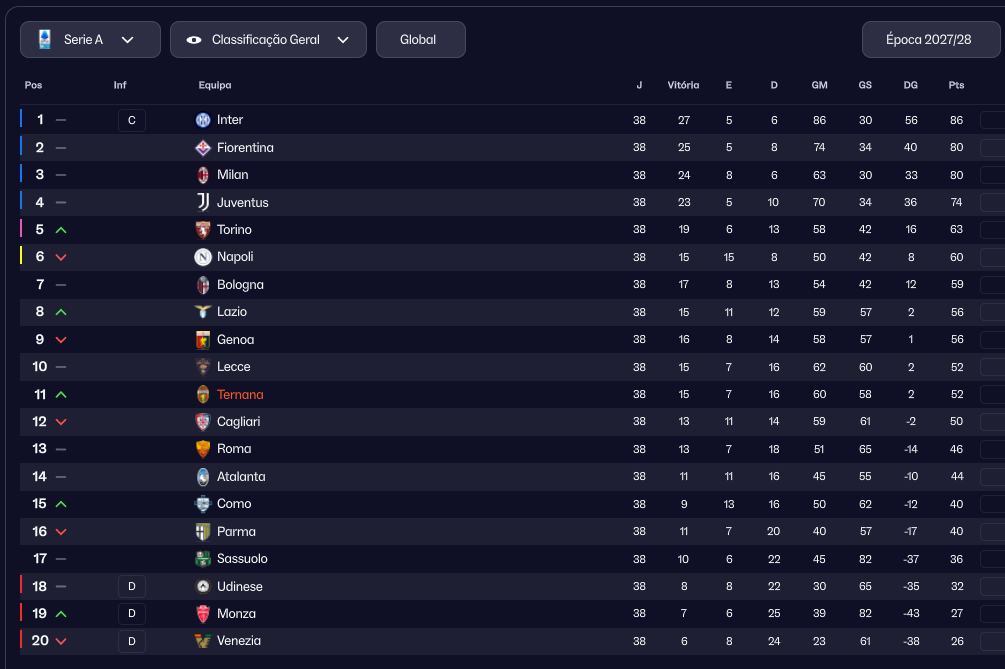The height and width of the screenshot is (669, 1005).
Task: Open the Época 2027/28 season selector
Action: [x=930, y=40]
